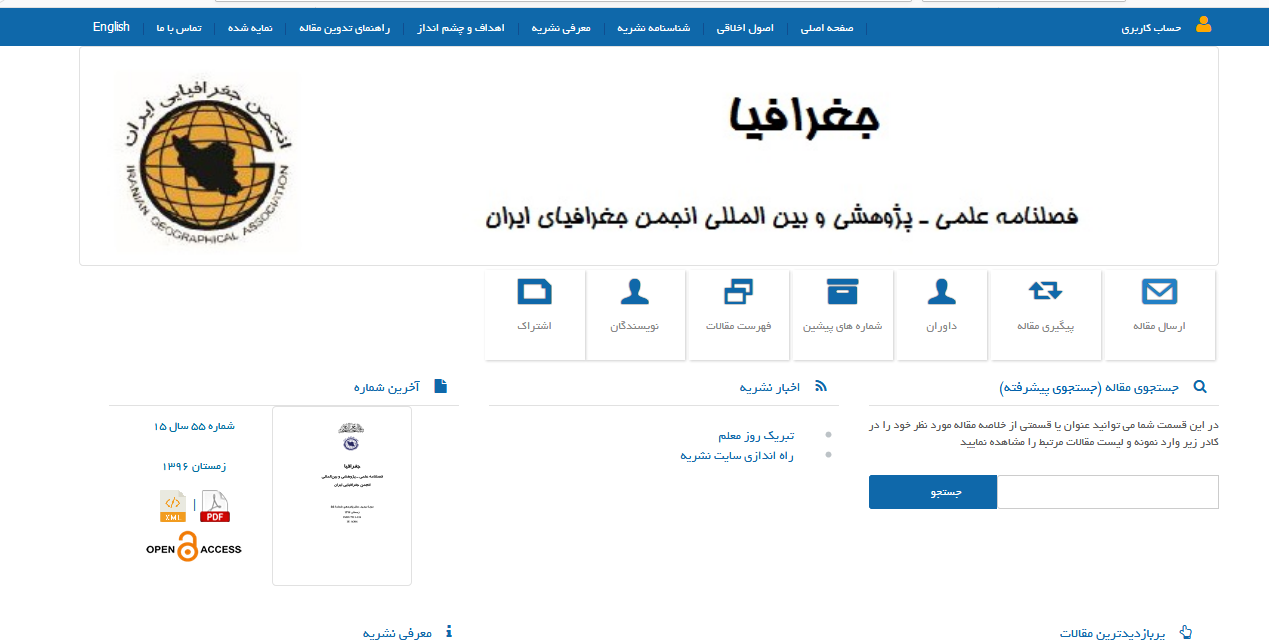This screenshot has height=641, width=1269.
Task: Open the ارسال مقاله envelope icon
Action: pyautogui.click(x=1159, y=292)
